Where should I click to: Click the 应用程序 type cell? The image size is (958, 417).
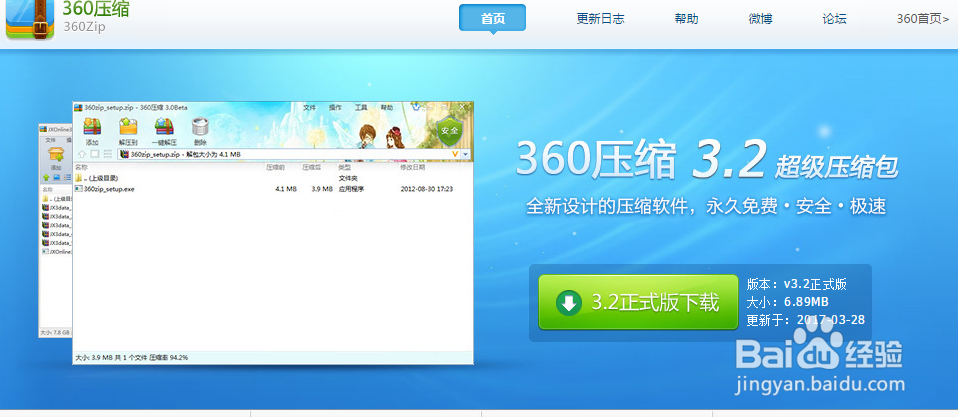pos(351,189)
